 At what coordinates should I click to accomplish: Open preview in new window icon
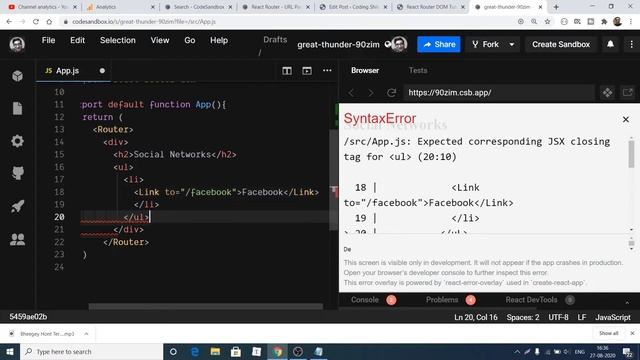coord(627,93)
